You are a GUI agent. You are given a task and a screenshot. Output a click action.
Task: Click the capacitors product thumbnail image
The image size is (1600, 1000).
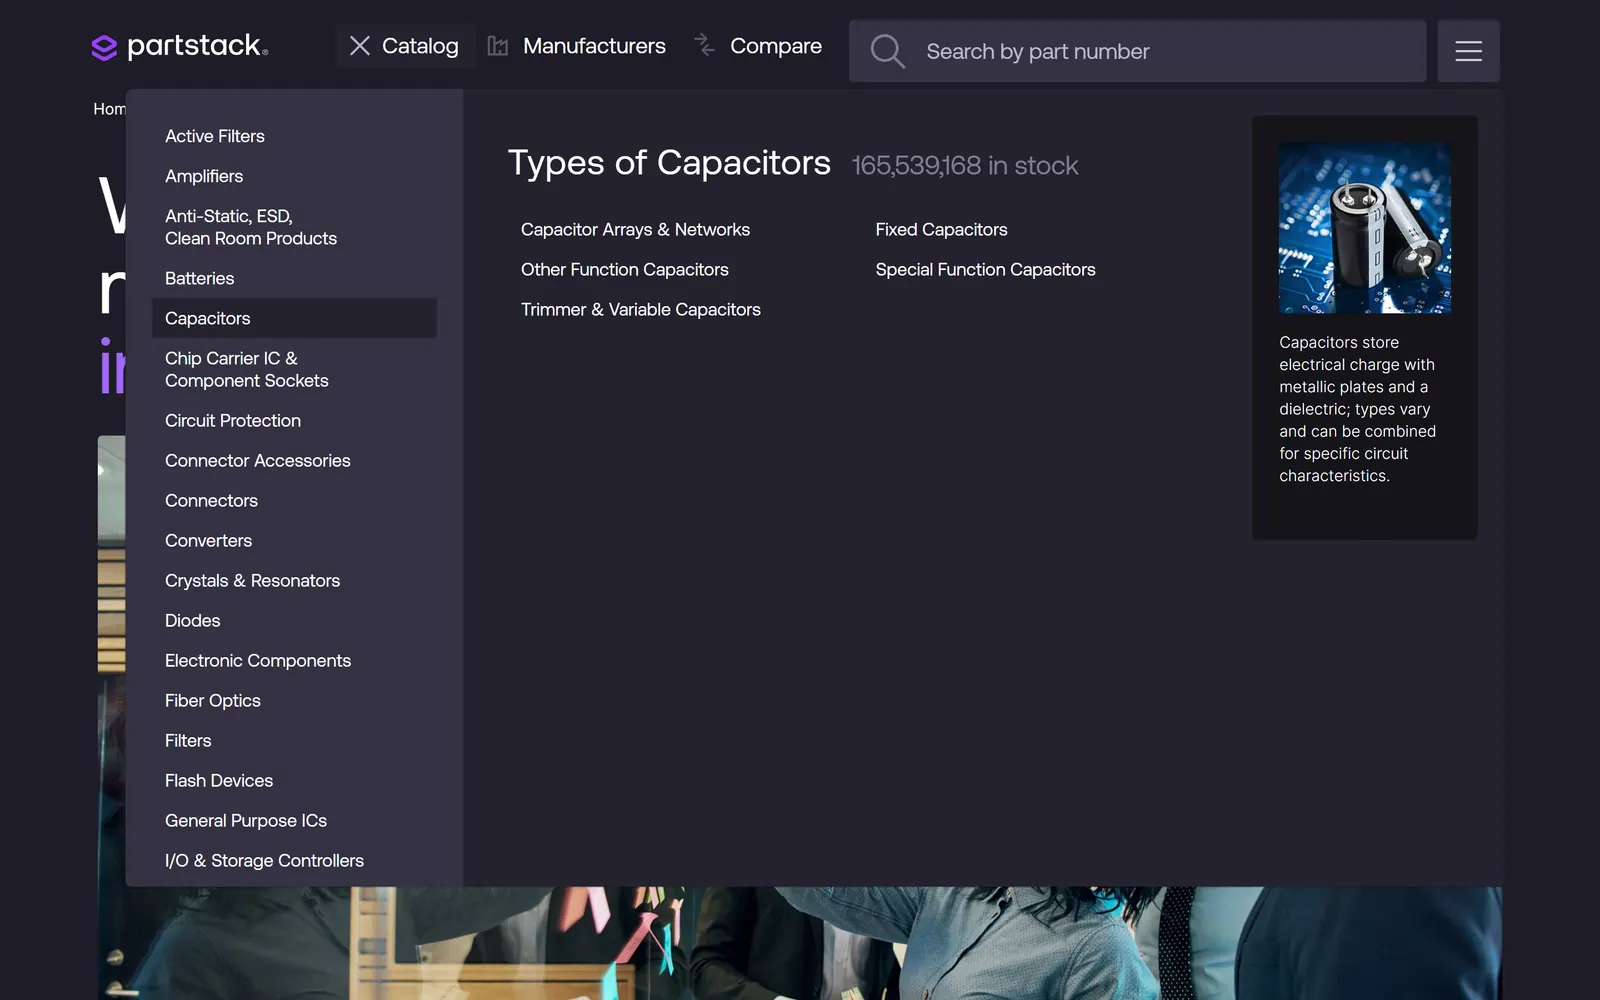(x=1365, y=228)
